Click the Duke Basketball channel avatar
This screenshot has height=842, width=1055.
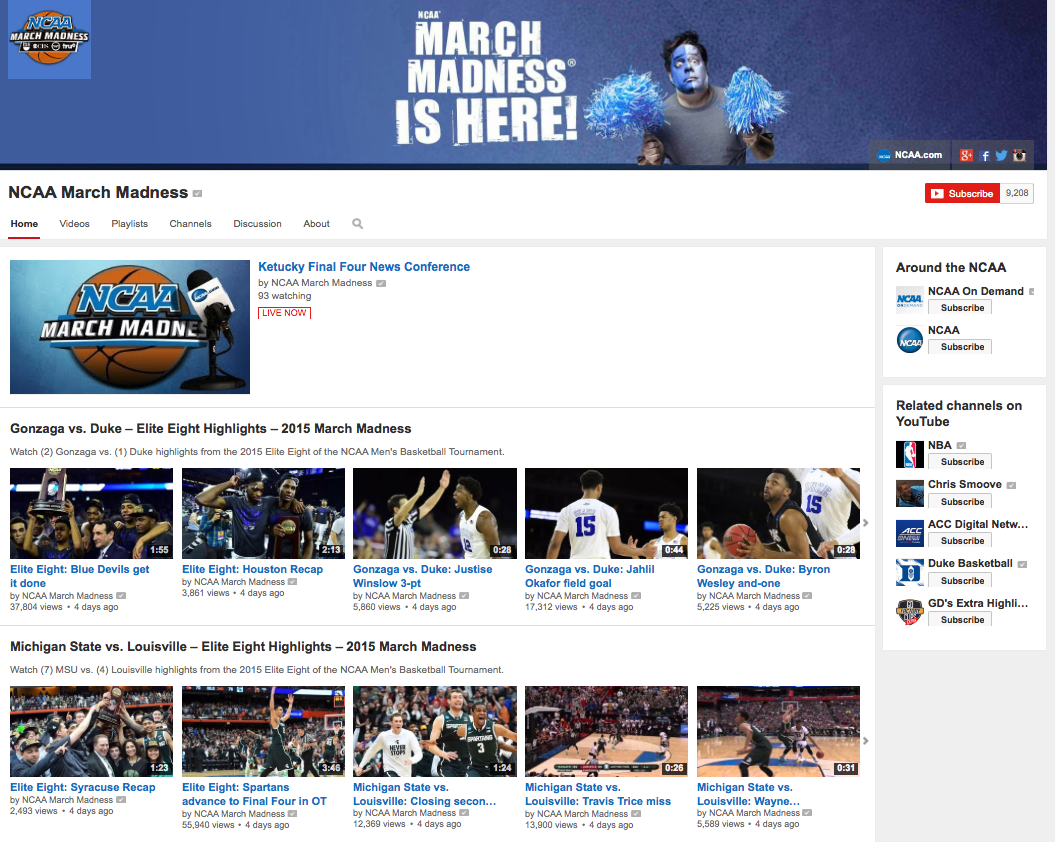click(910, 573)
